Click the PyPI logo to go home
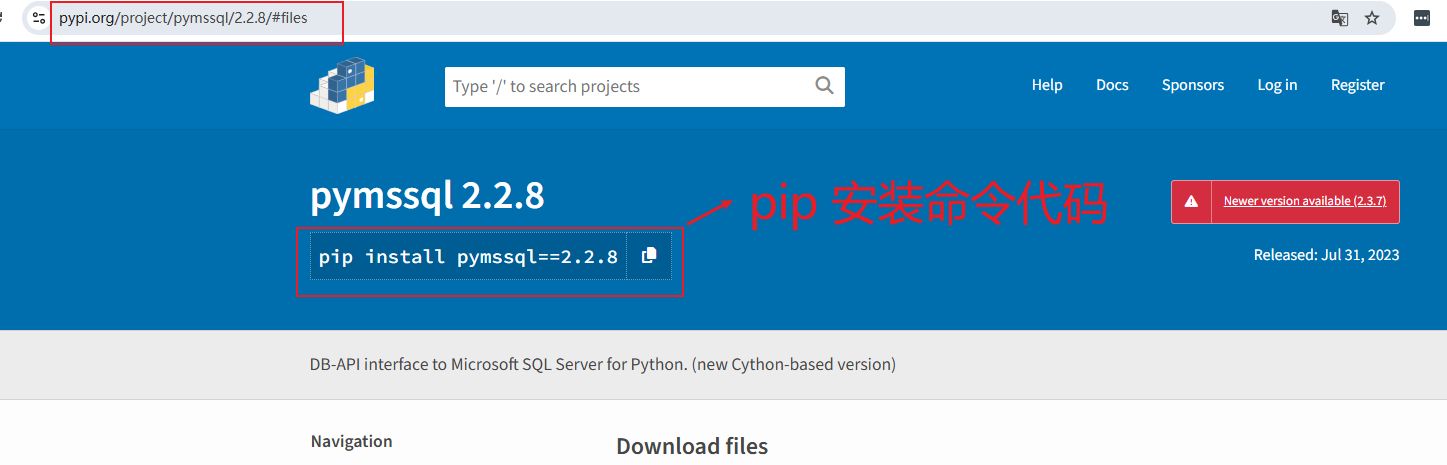Screen dimensions: 1447x465 [342, 84]
